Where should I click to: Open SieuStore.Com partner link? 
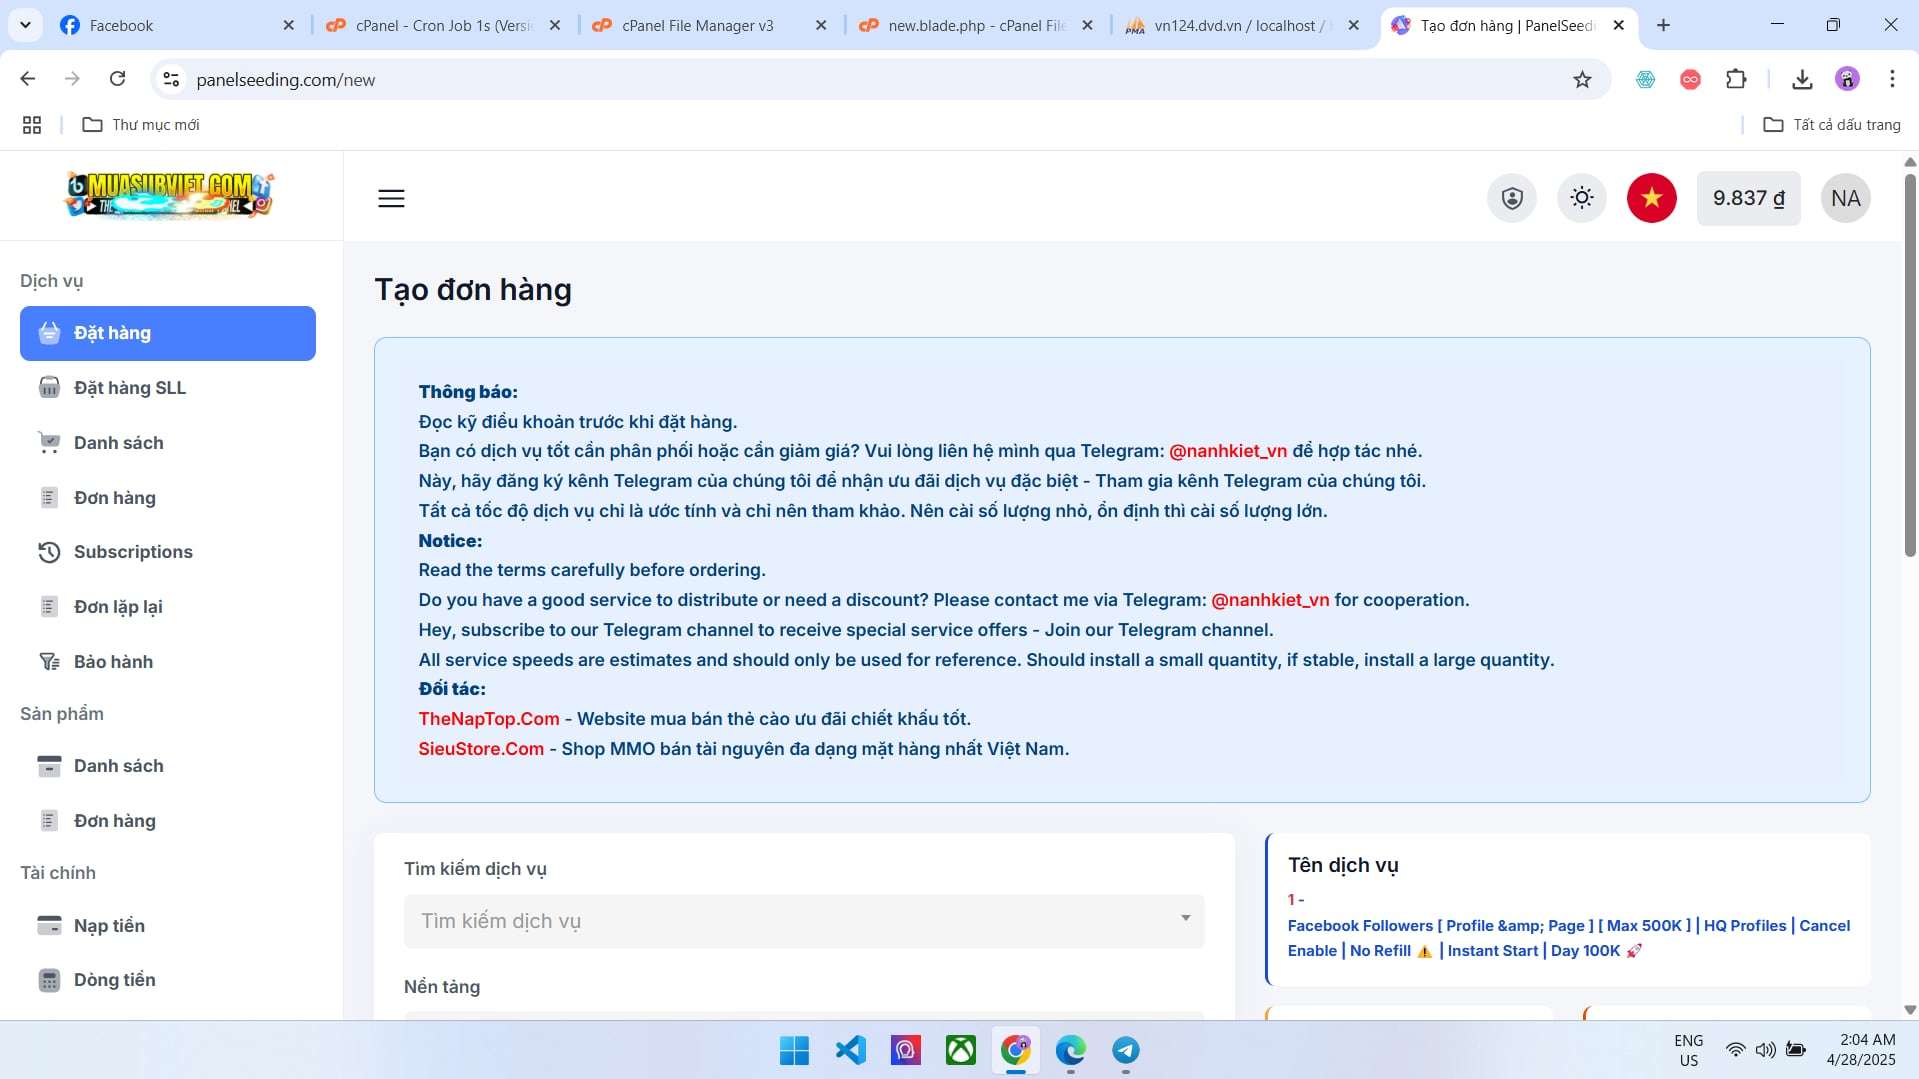[x=481, y=749]
